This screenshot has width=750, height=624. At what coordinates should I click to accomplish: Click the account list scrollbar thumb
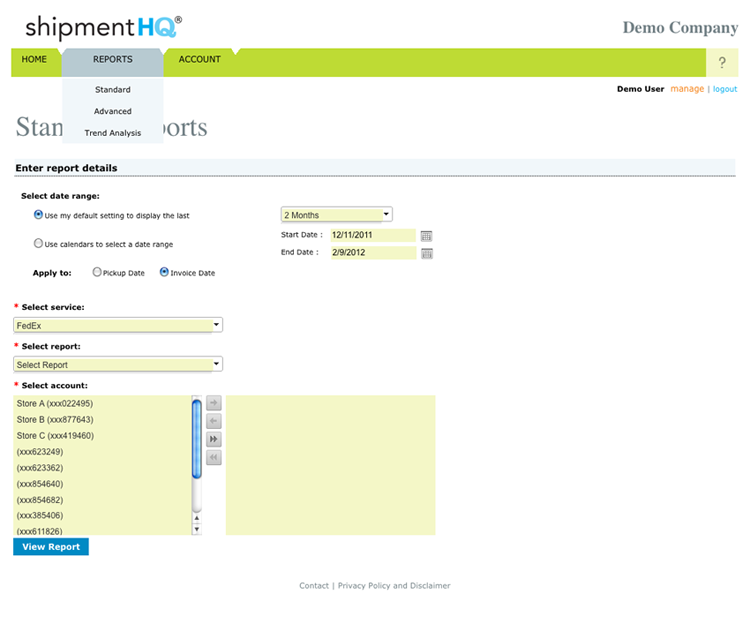[x=197, y=439]
